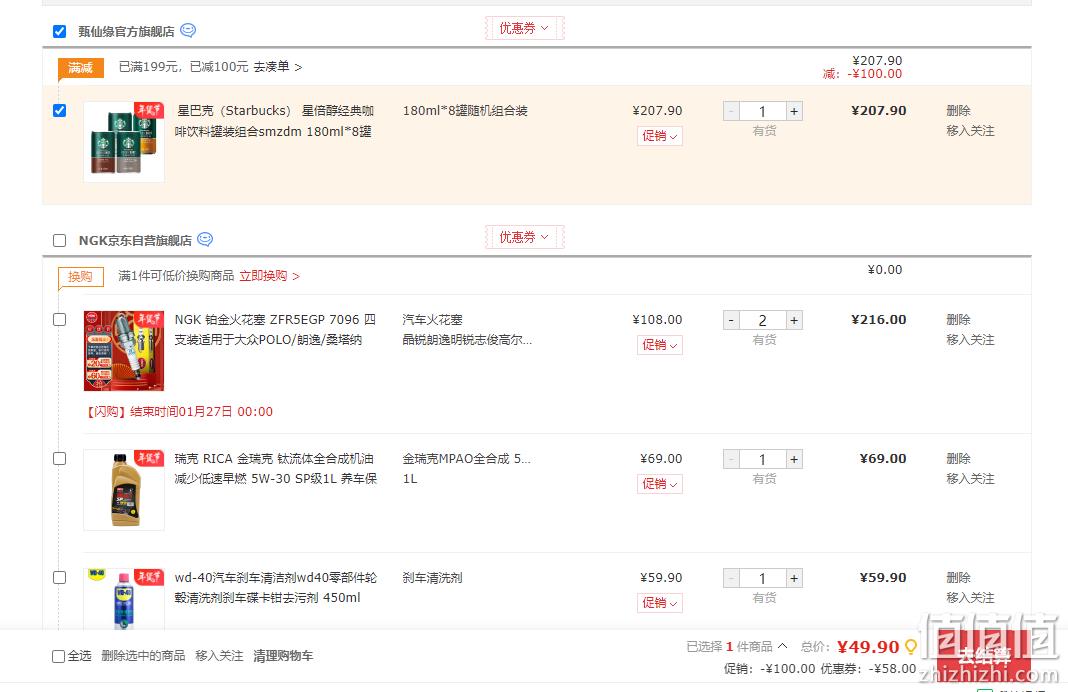1068x692 pixels.
Task: Click the 【闪购】结束时间01月27日 00:00 notice
Action: pos(178,411)
